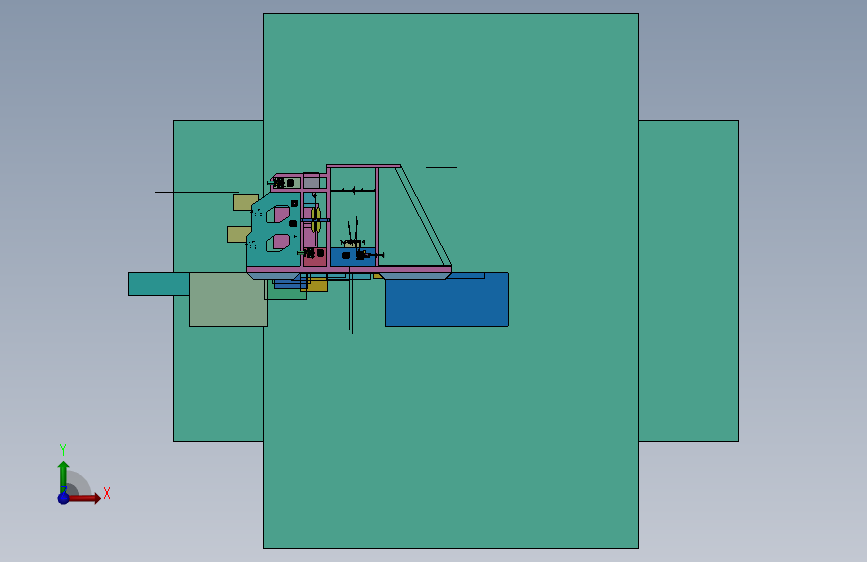Select the upper khaki tab beside the bracket
Image resolution: width=867 pixels, height=562 pixels.
243,202
